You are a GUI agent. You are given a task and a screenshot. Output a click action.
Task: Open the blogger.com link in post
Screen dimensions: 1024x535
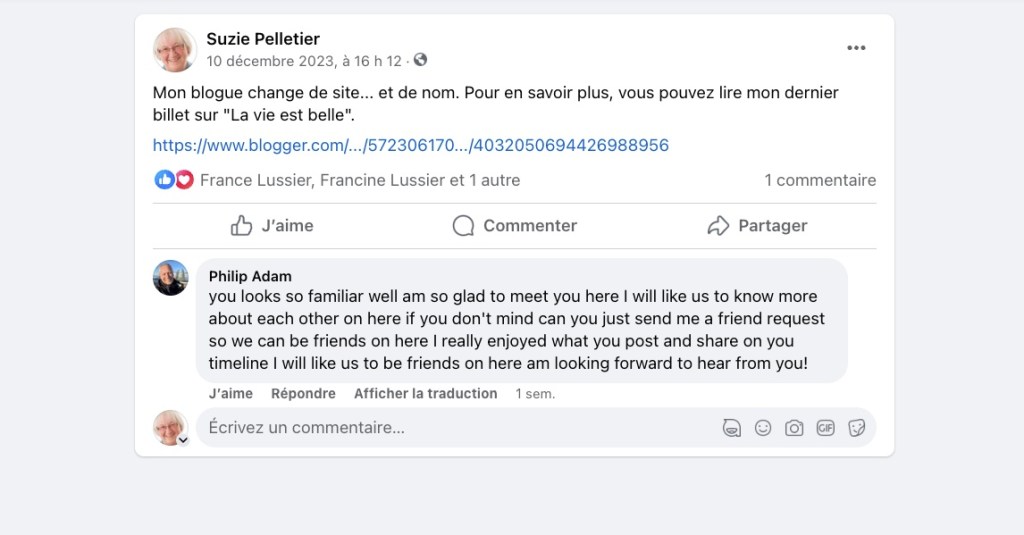click(410, 145)
